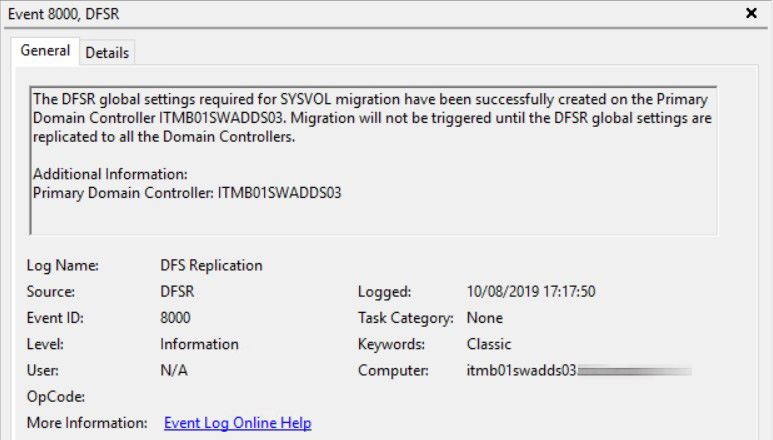The height and width of the screenshot is (440, 773).
Task: Click the Logged timestamp 10/08/2019 17:17:50
Action: 531,292
